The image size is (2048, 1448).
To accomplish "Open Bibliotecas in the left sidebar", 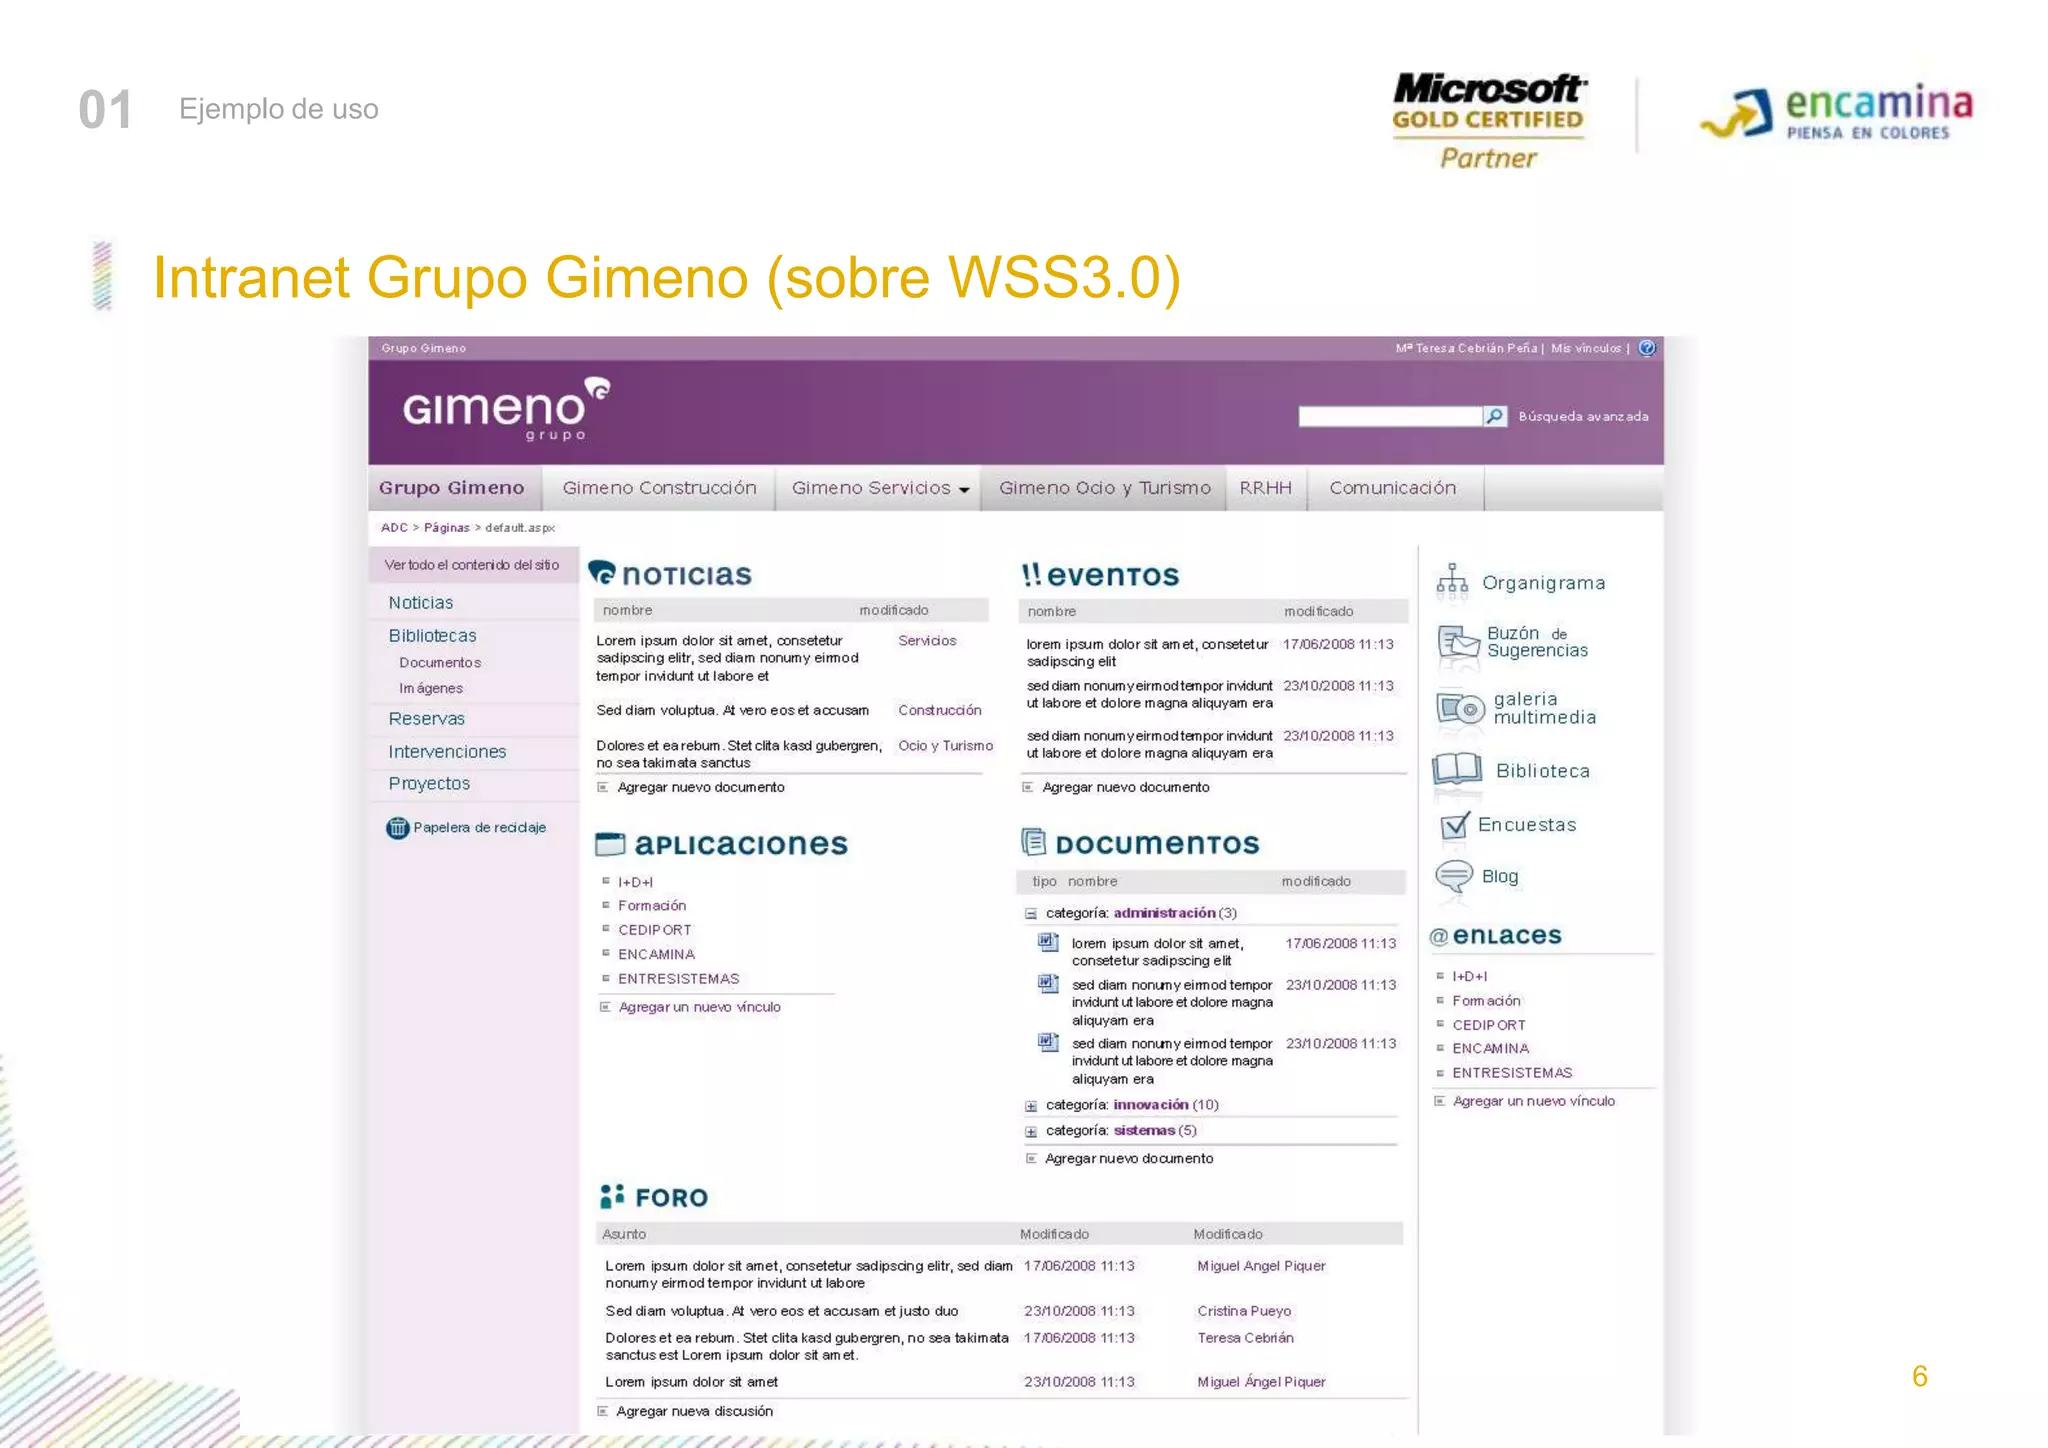I will (433, 636).
